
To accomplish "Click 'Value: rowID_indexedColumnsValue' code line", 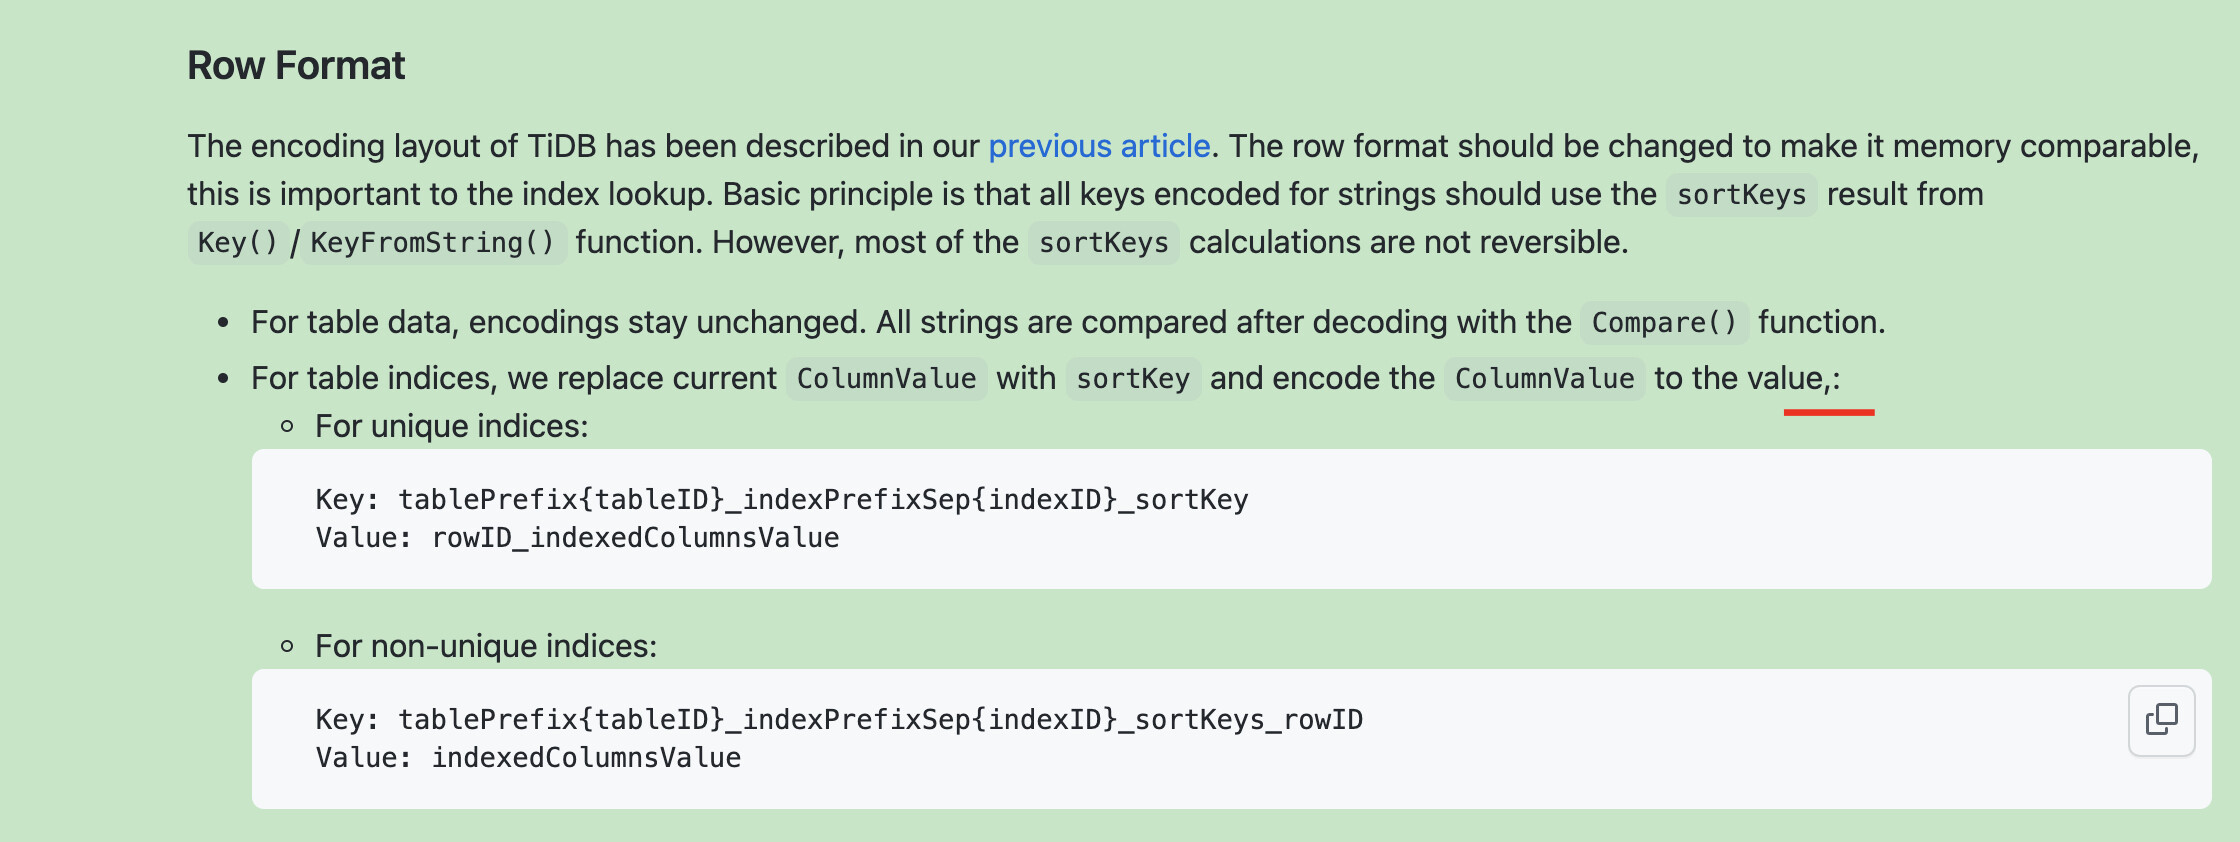I will (577, 538).
